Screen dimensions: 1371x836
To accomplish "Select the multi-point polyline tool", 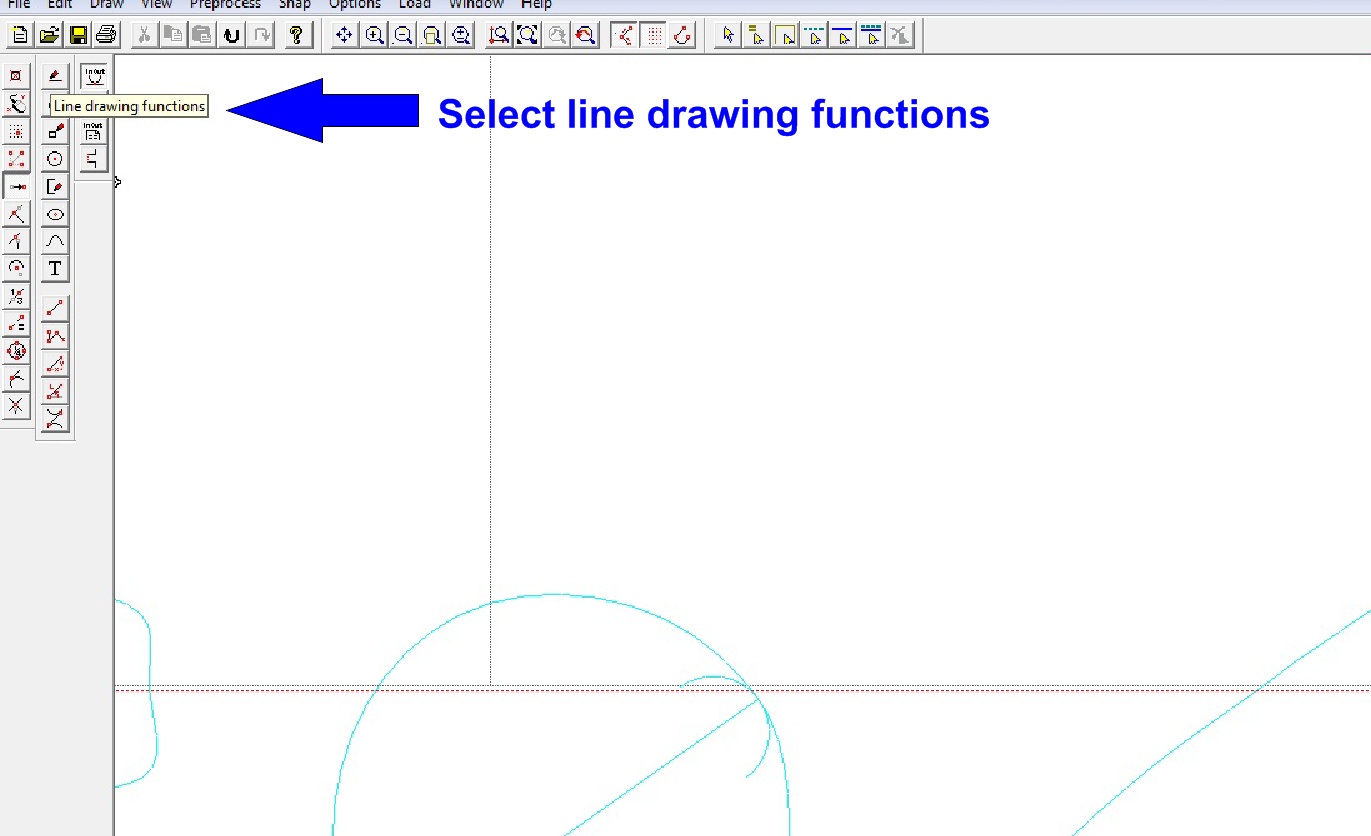I will coord(56,337).
